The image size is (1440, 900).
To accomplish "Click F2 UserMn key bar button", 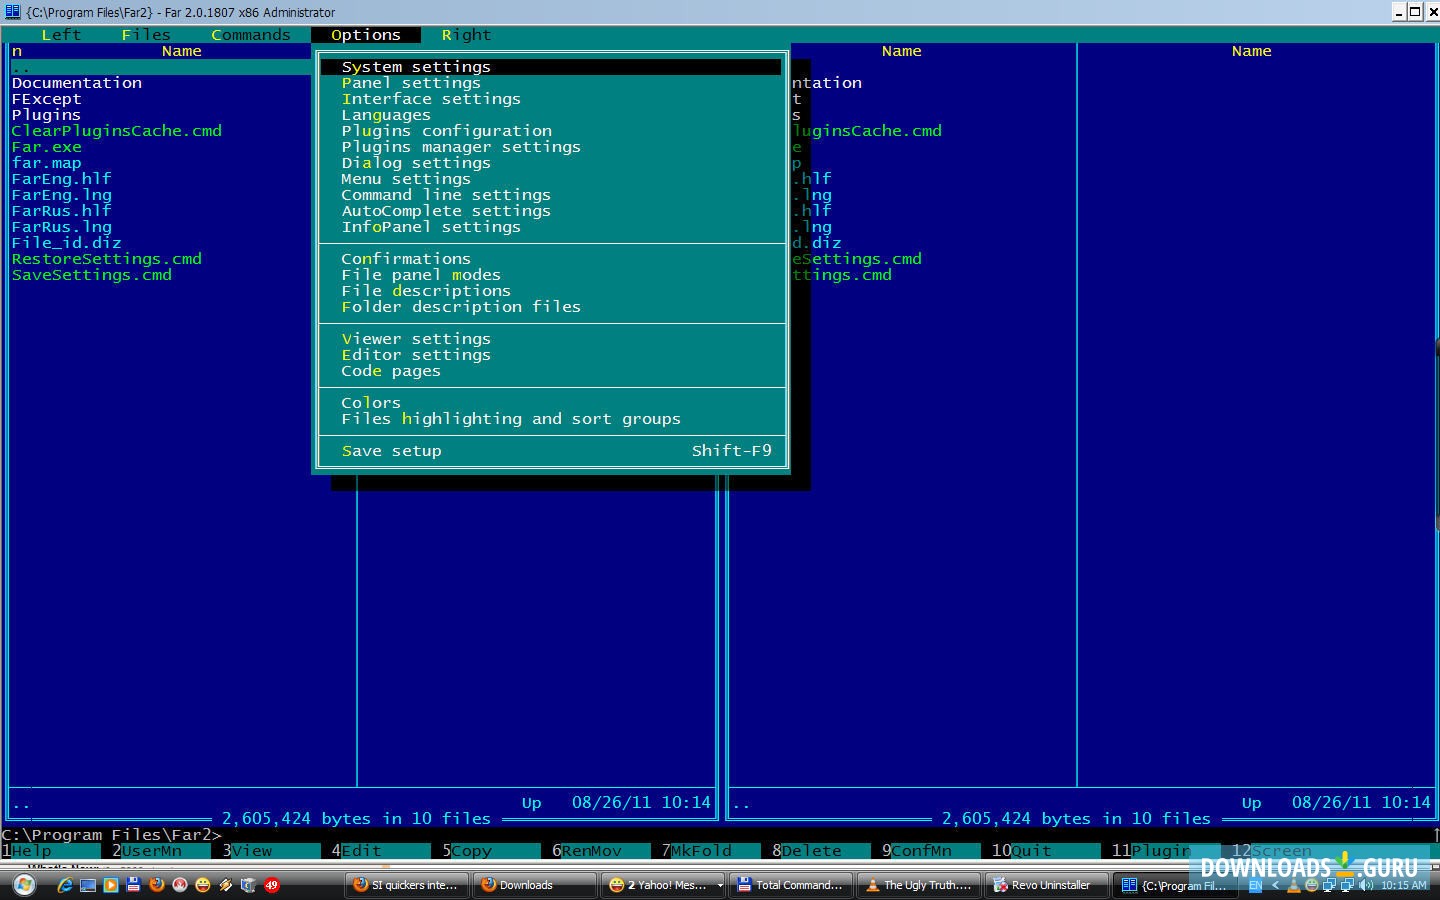I will point(161,851).
